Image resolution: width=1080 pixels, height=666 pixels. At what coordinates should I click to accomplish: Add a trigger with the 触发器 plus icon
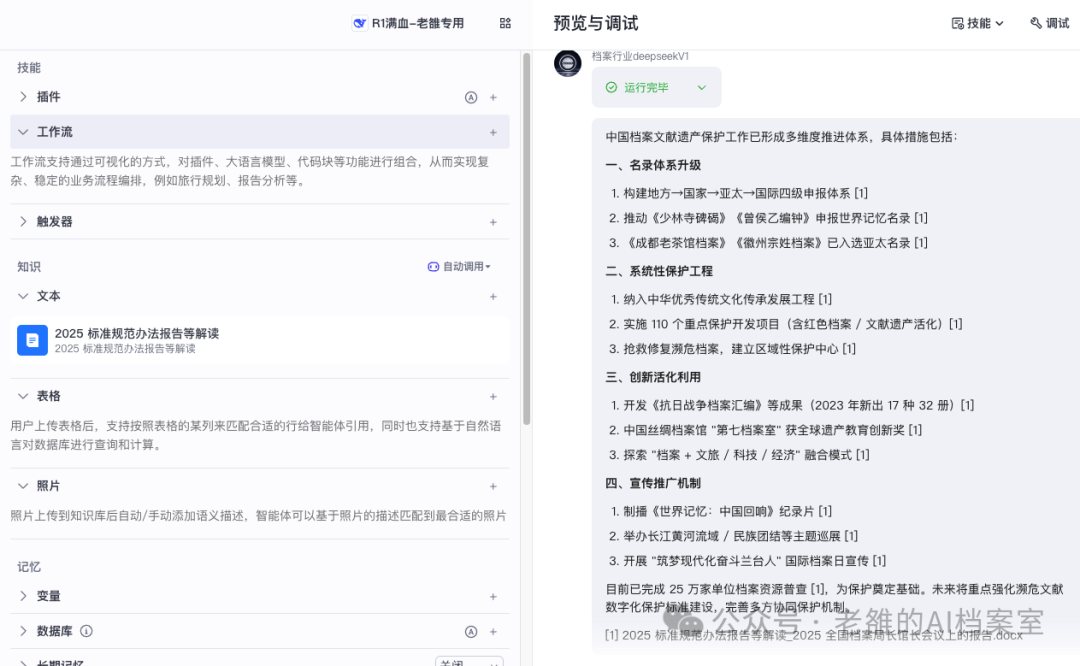click(x=493, y=222)
